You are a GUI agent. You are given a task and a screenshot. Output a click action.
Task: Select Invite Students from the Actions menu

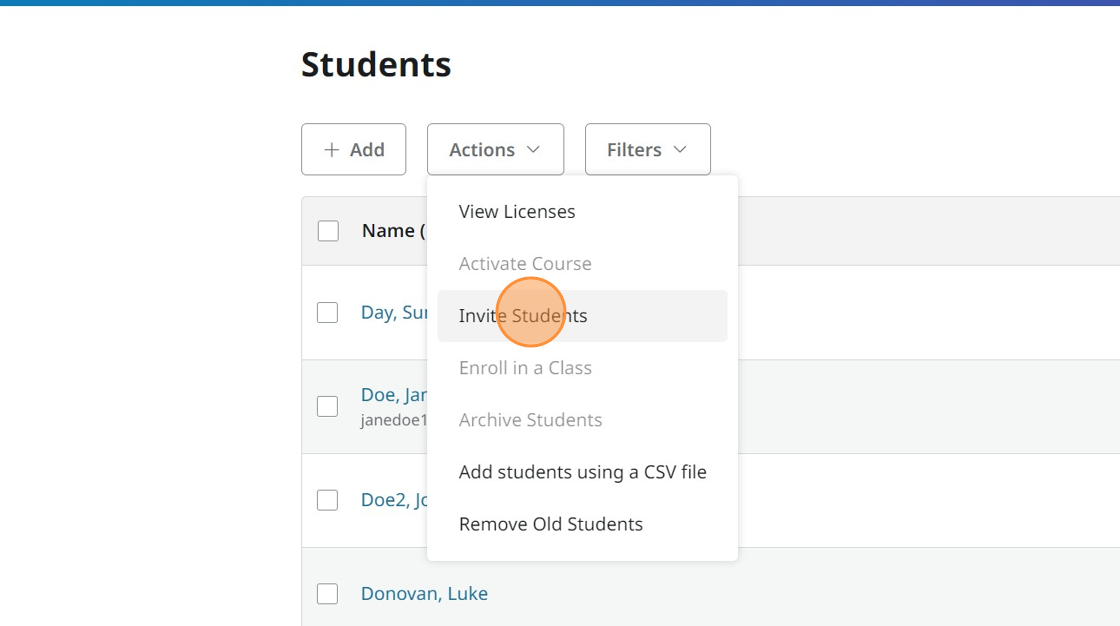tap(522, 315)
